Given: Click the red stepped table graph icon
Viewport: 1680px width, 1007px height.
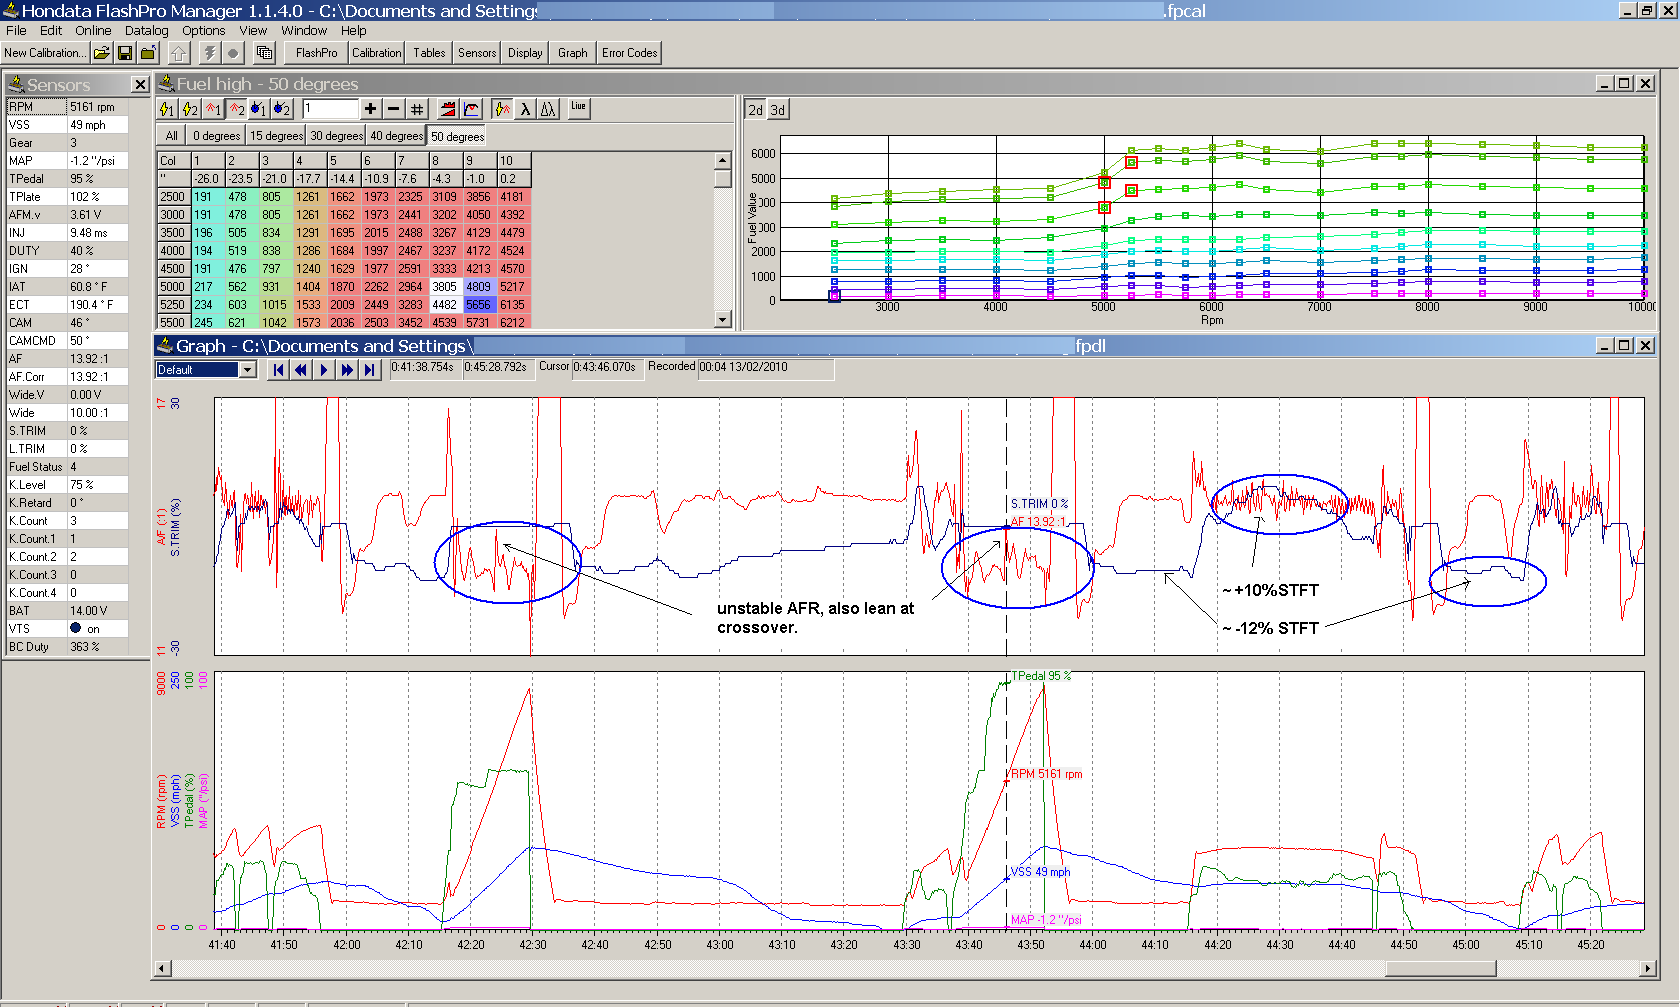Looking at the screenshot, I should [449, 109].
